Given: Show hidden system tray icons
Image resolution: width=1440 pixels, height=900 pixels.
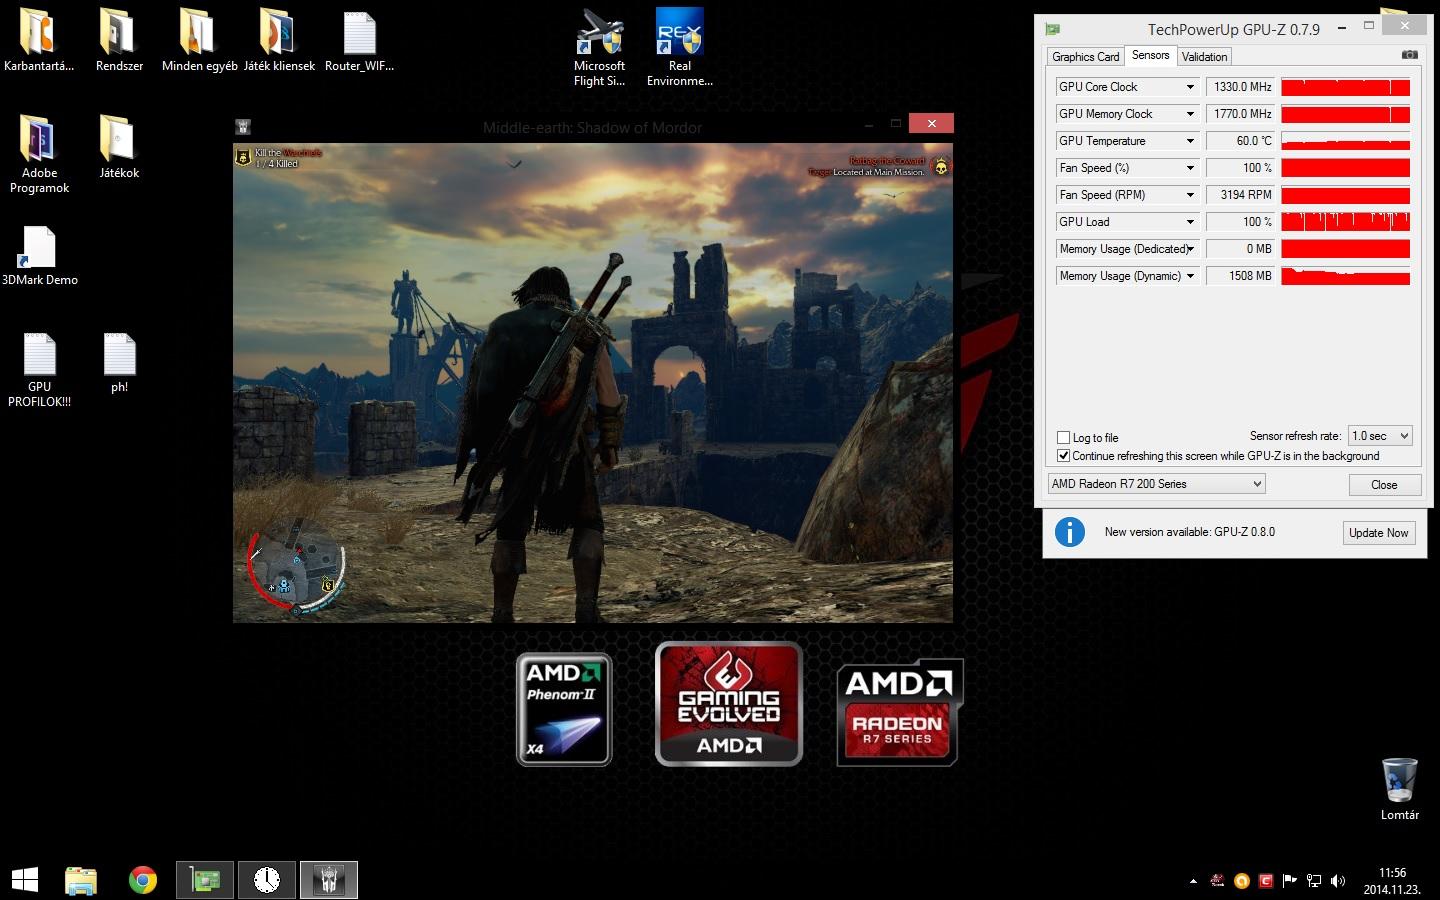Looking at the screenshot, I should pyautogui.click(x=1192, y=881).
